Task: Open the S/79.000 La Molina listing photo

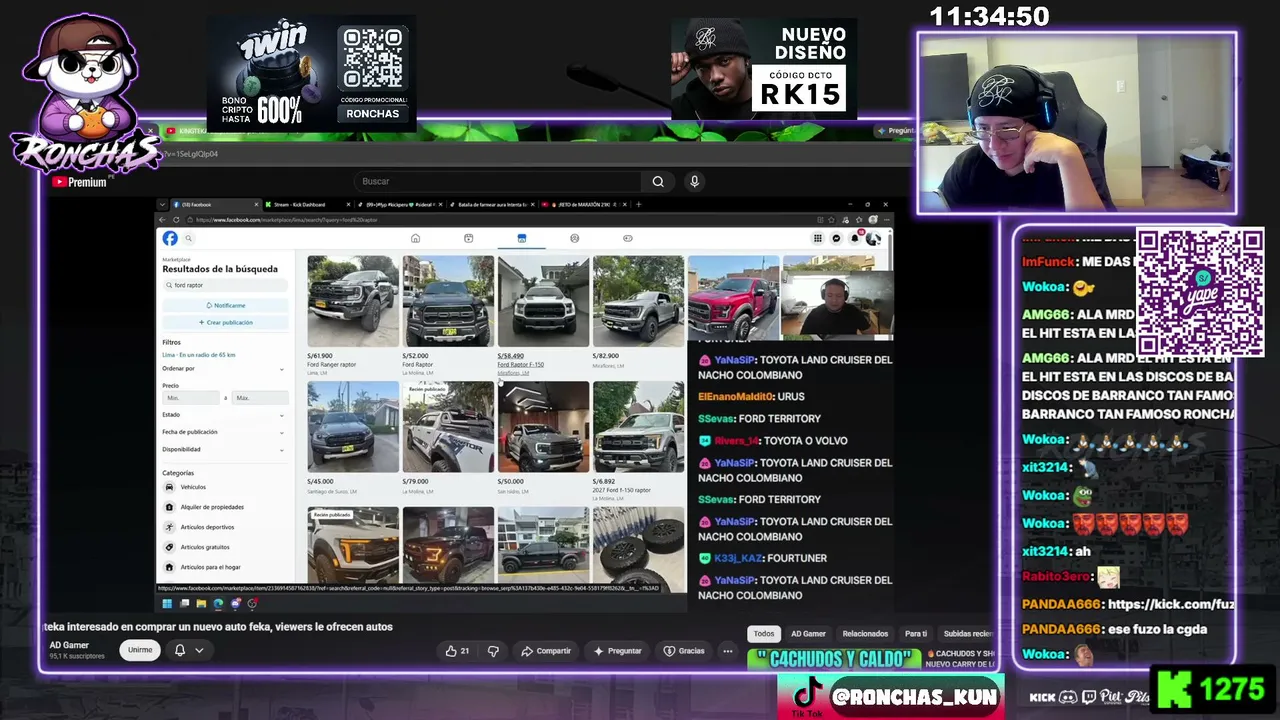Action: 448,427
